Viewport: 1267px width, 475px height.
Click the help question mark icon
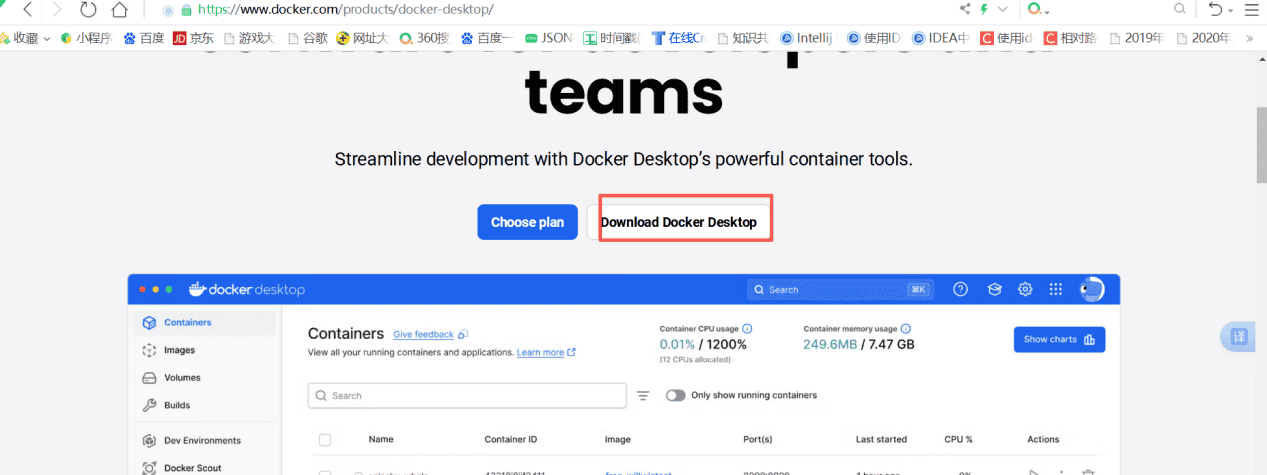point(960,290)
